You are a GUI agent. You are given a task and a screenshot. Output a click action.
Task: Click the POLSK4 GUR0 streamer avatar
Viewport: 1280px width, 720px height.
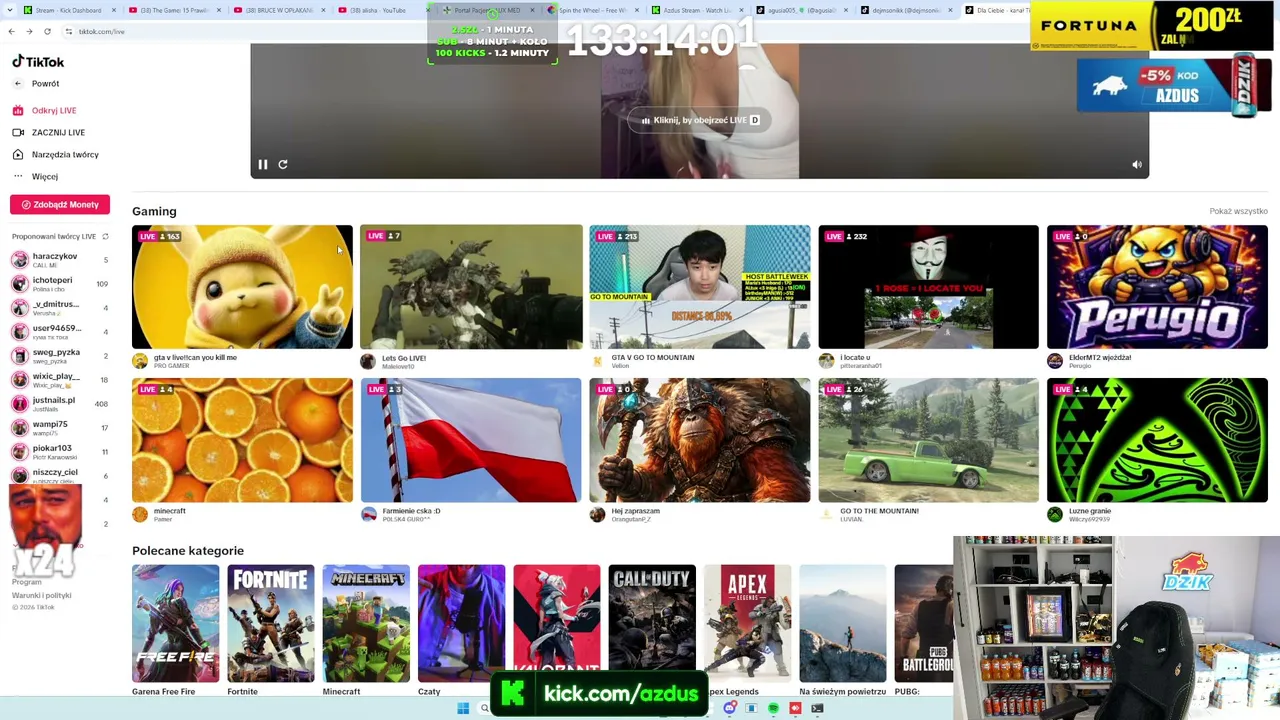tap(368, 515)
